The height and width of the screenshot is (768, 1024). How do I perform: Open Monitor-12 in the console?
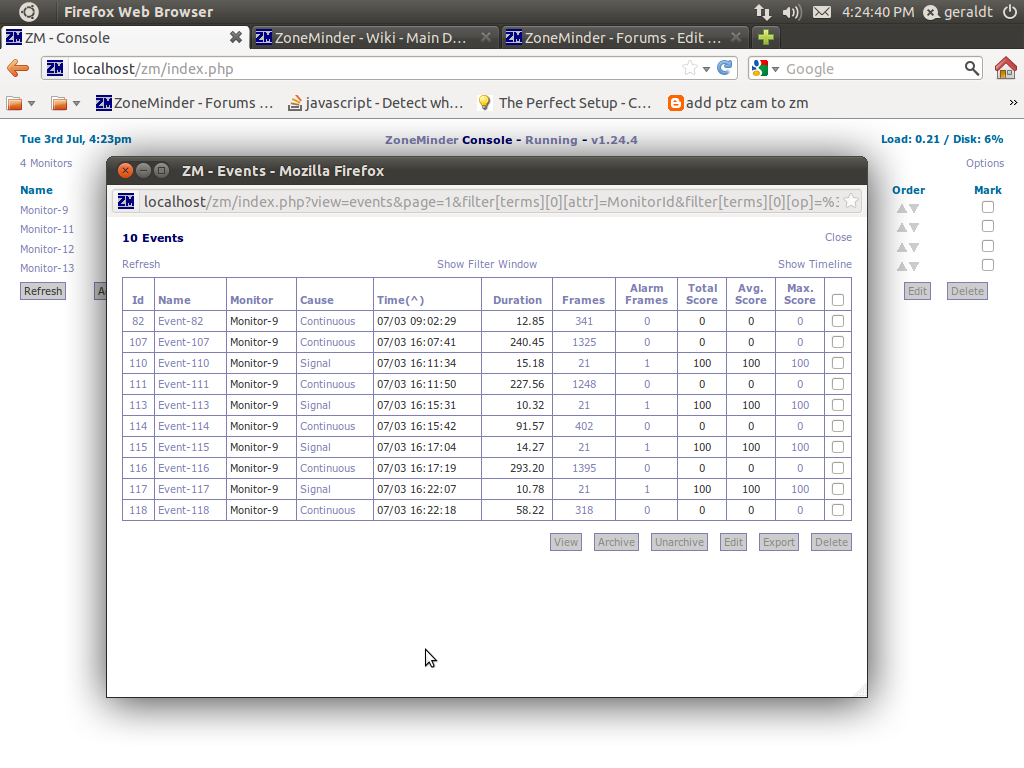point(47,249)
